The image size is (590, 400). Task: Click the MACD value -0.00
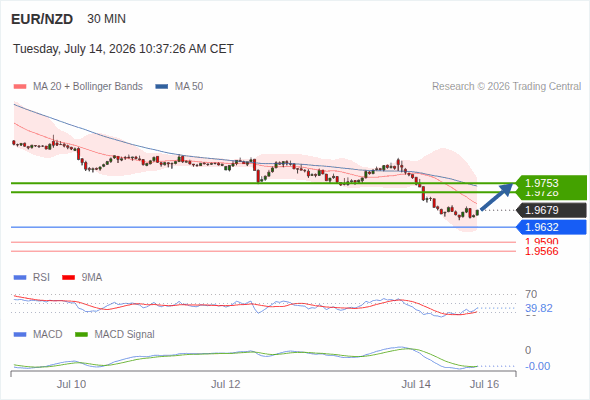coord(537,366)
